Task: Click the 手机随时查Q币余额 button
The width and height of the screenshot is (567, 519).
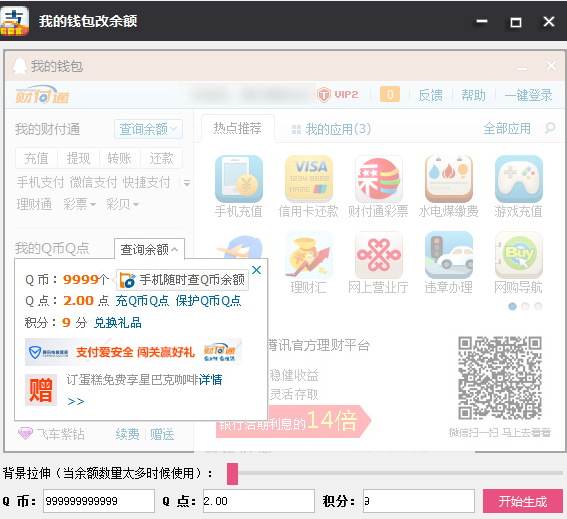Action: [183, 280]
